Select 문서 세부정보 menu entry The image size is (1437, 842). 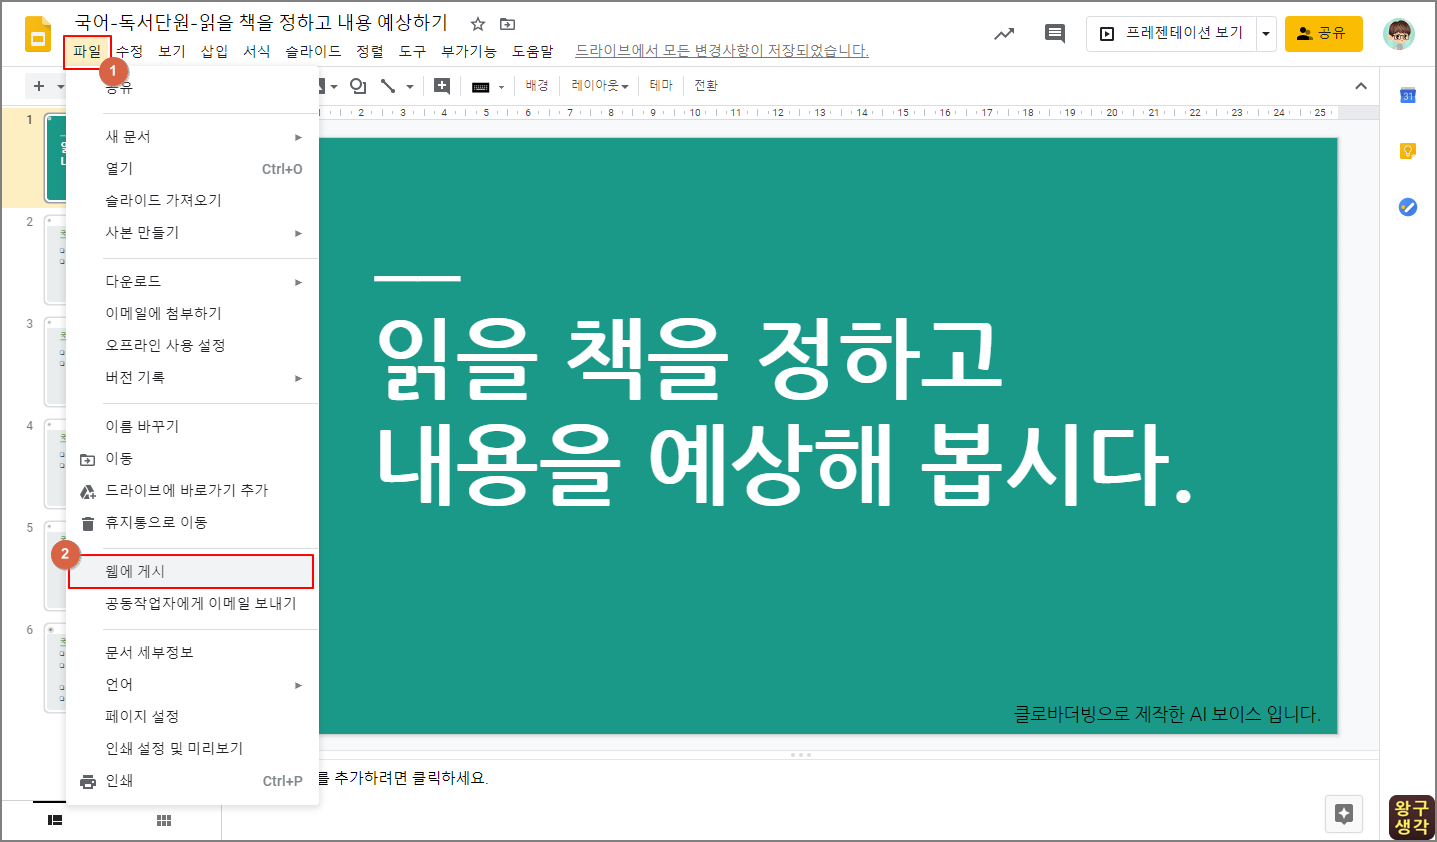tap(192, 653)
